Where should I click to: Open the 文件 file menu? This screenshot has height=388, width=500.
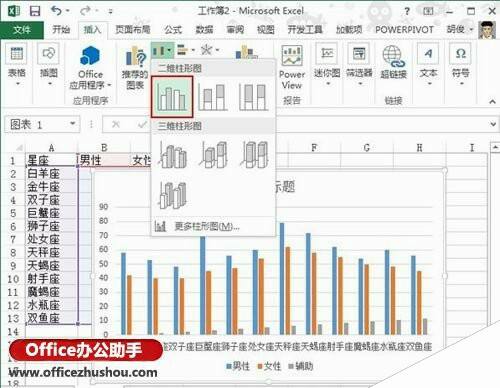click(22, 30)
